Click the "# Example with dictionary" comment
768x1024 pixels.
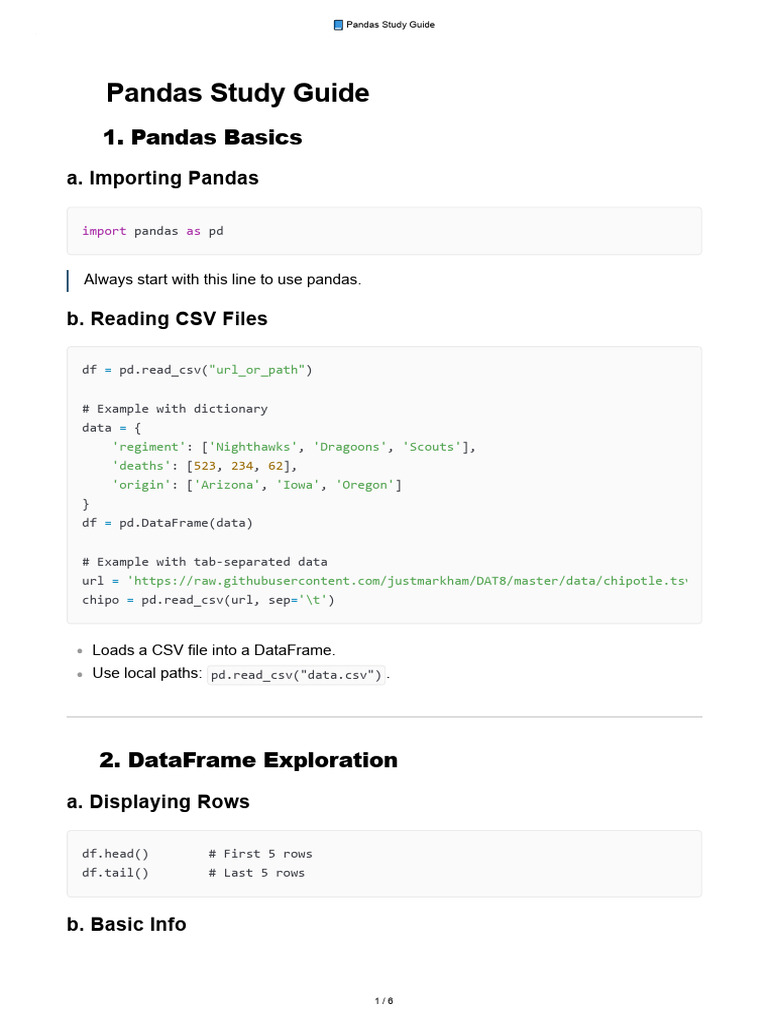(175, 408)
